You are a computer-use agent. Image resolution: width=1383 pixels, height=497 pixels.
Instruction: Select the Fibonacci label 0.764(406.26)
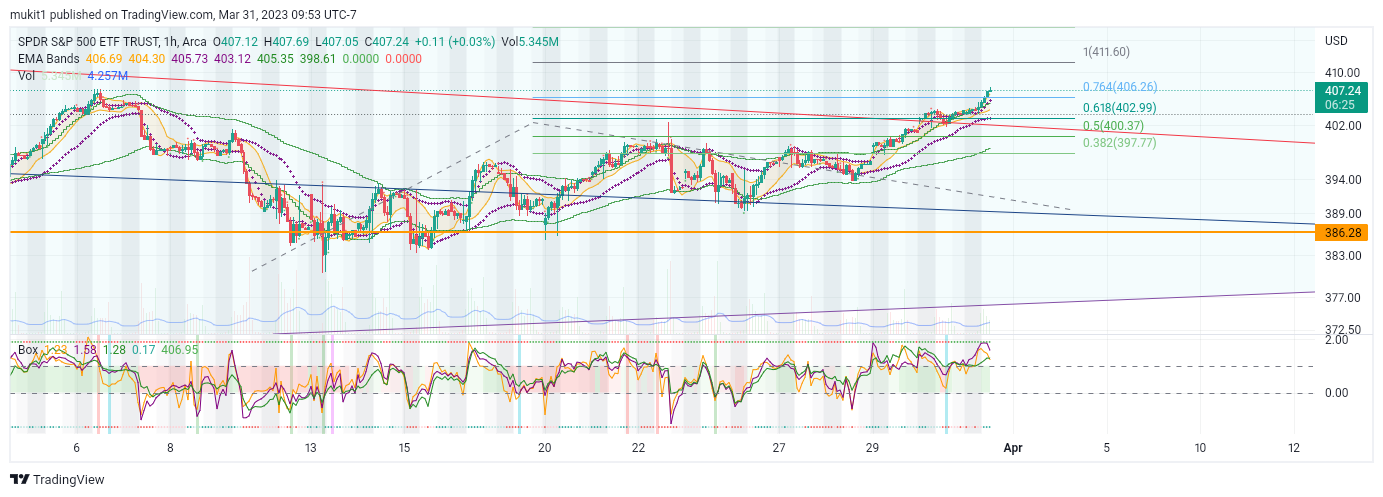point(1120,87)
